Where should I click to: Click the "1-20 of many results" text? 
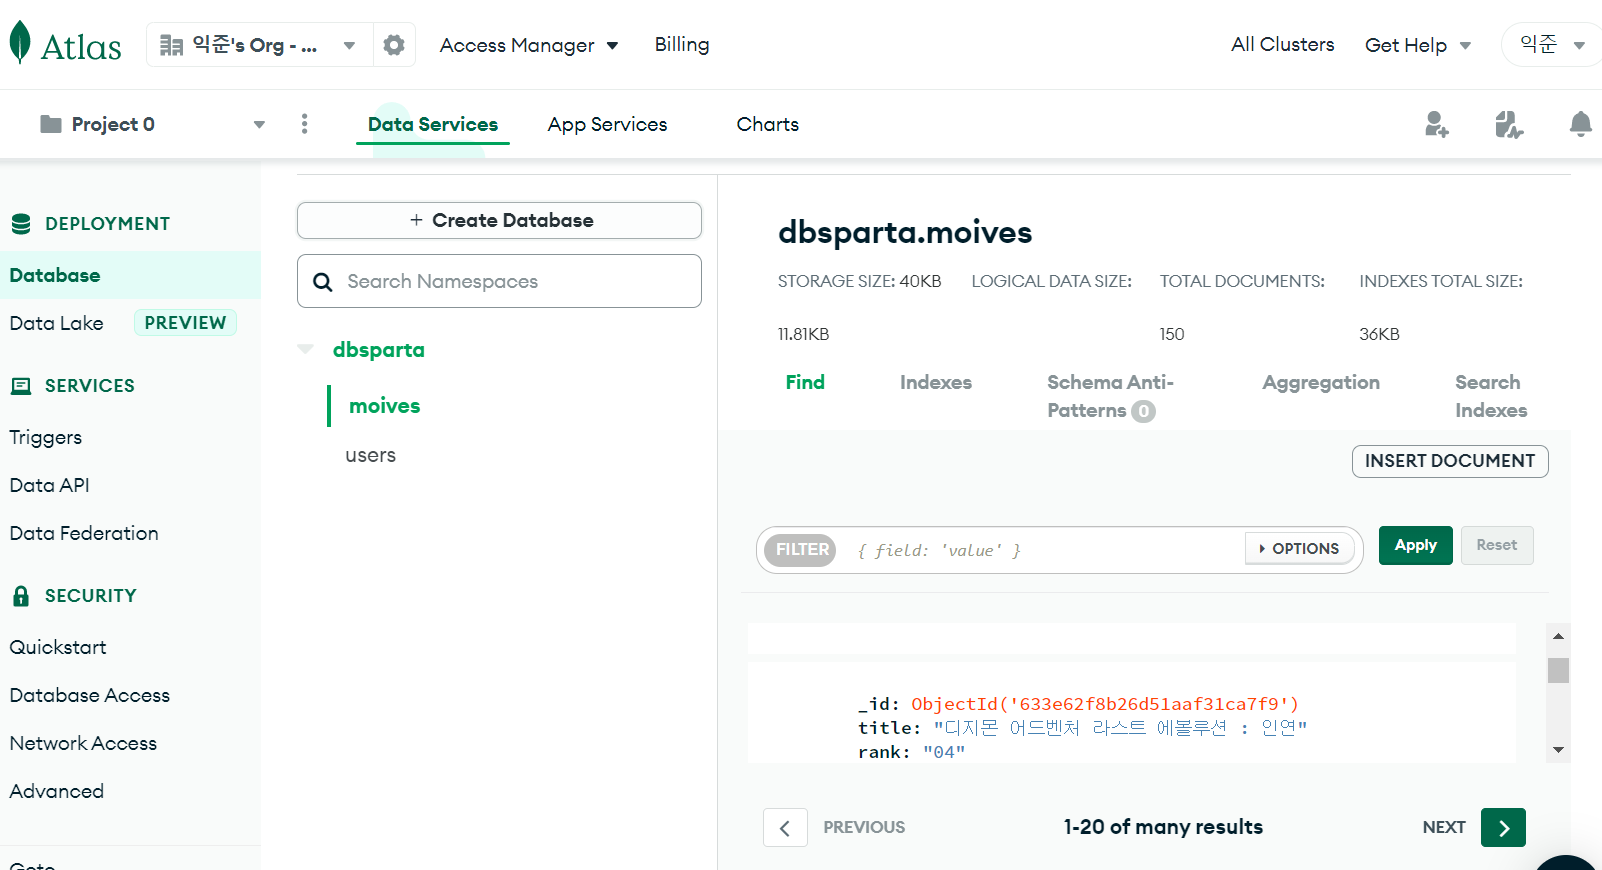click(x=1163, y=827)
